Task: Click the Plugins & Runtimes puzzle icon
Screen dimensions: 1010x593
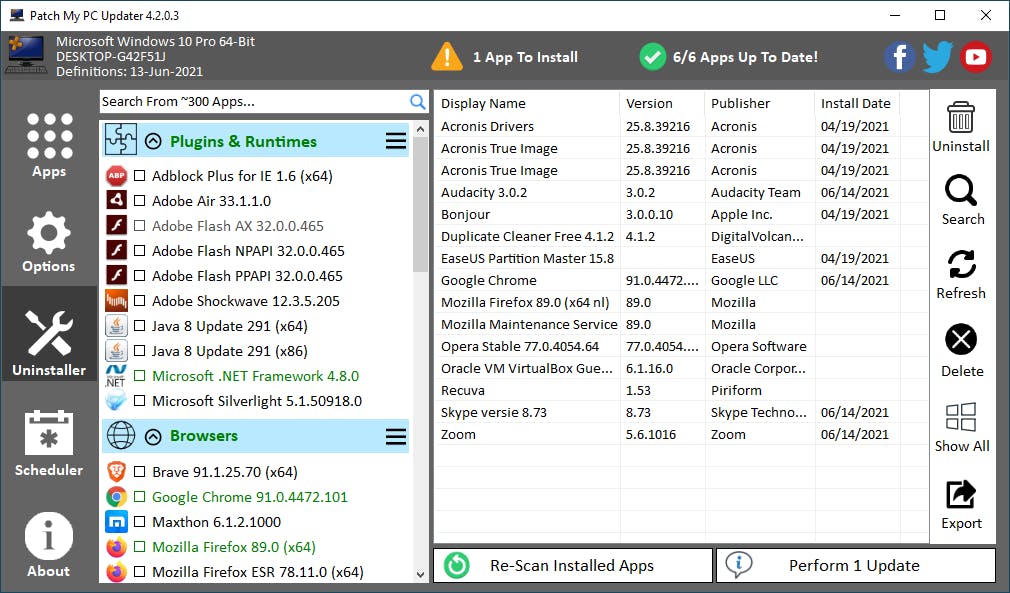Action: 121,140
